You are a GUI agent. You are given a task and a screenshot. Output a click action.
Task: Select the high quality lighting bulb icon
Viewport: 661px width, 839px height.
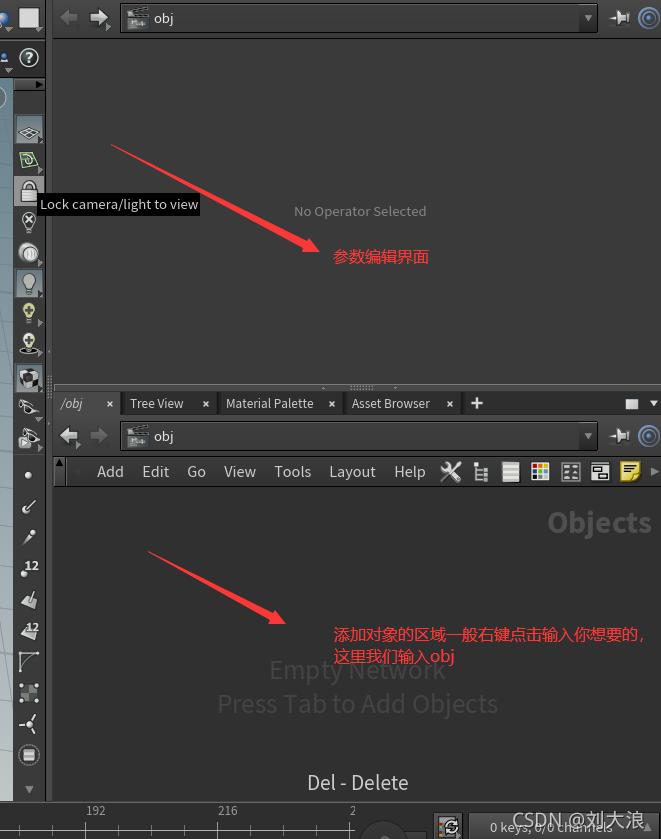tap(29, 314)
